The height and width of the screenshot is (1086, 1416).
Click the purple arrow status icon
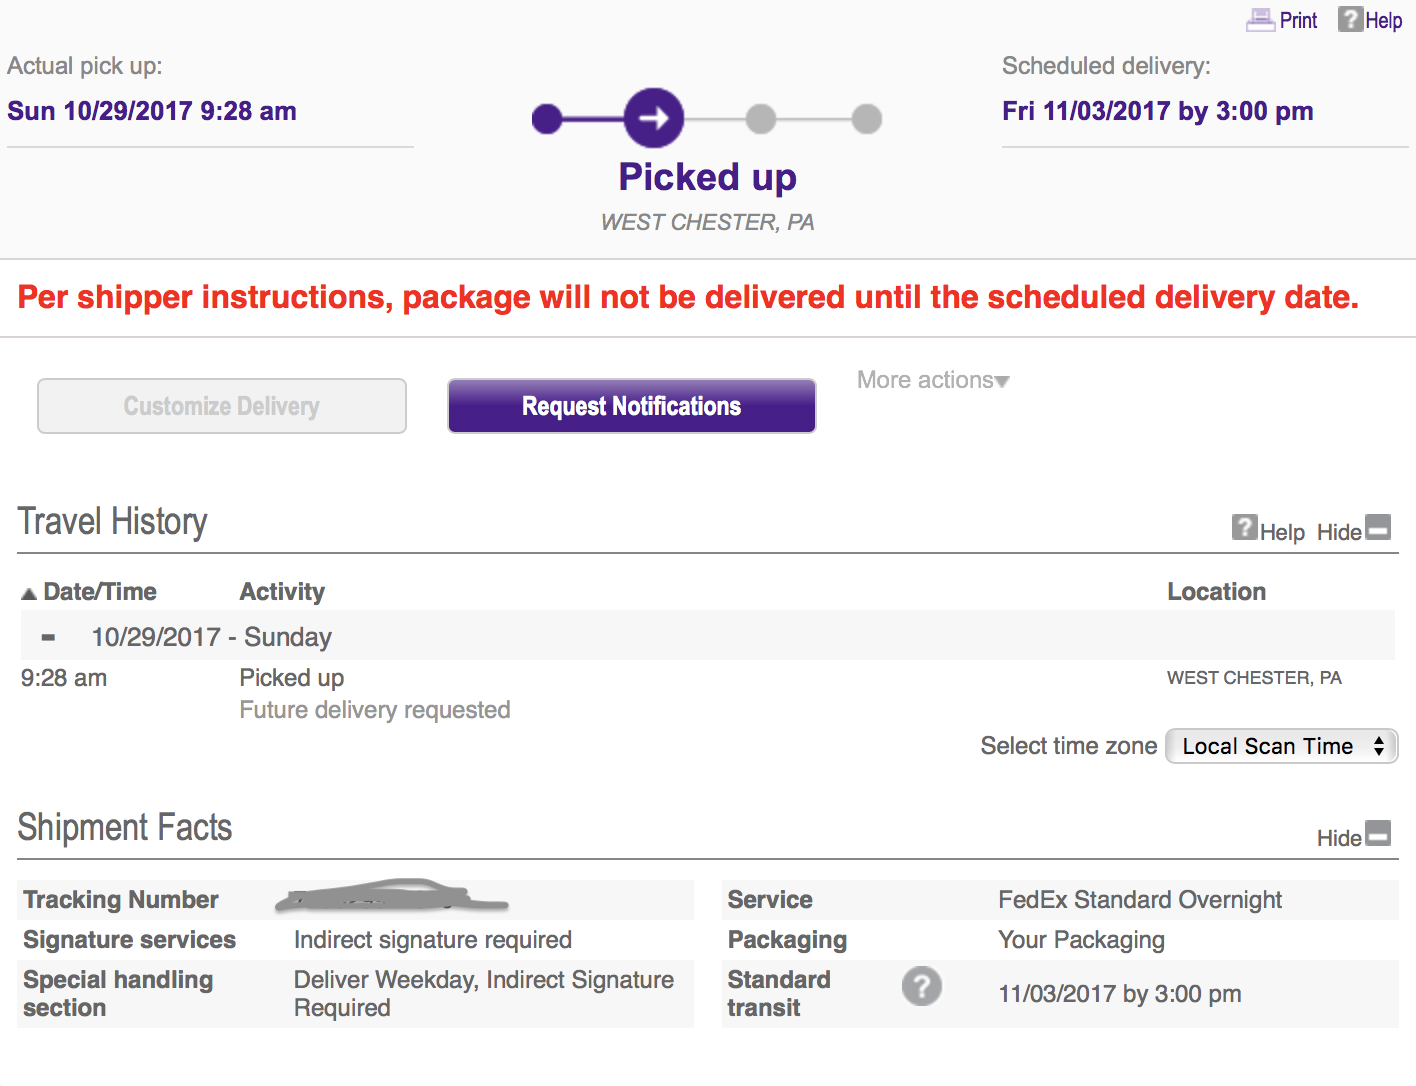[x=654, y=118]
